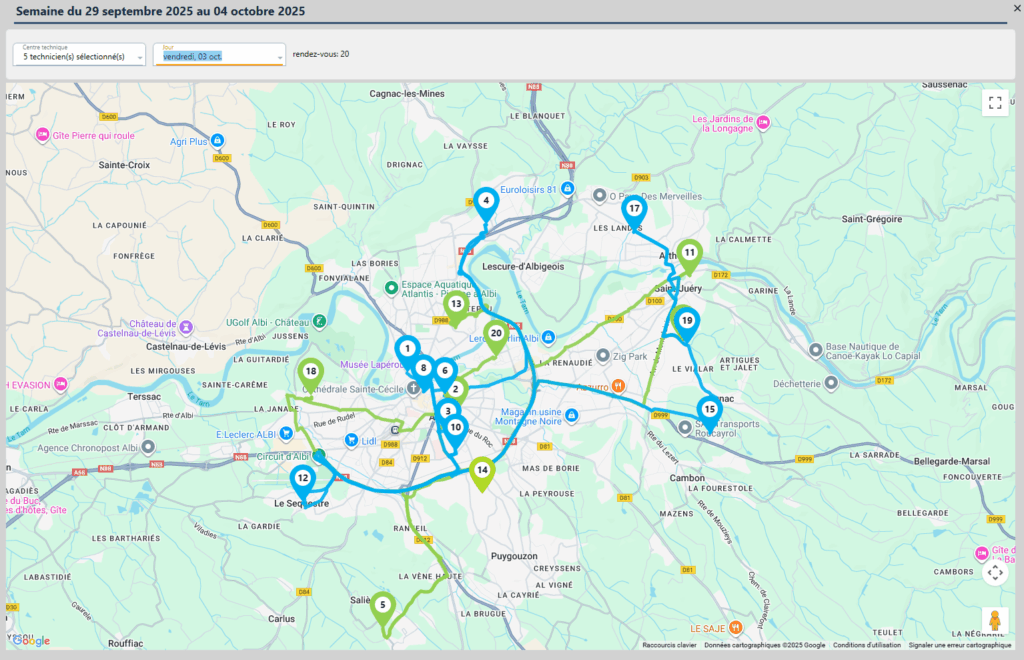1024x660 pixels.
Task: Click blue map marker number 15
Action: pos(709,409)
